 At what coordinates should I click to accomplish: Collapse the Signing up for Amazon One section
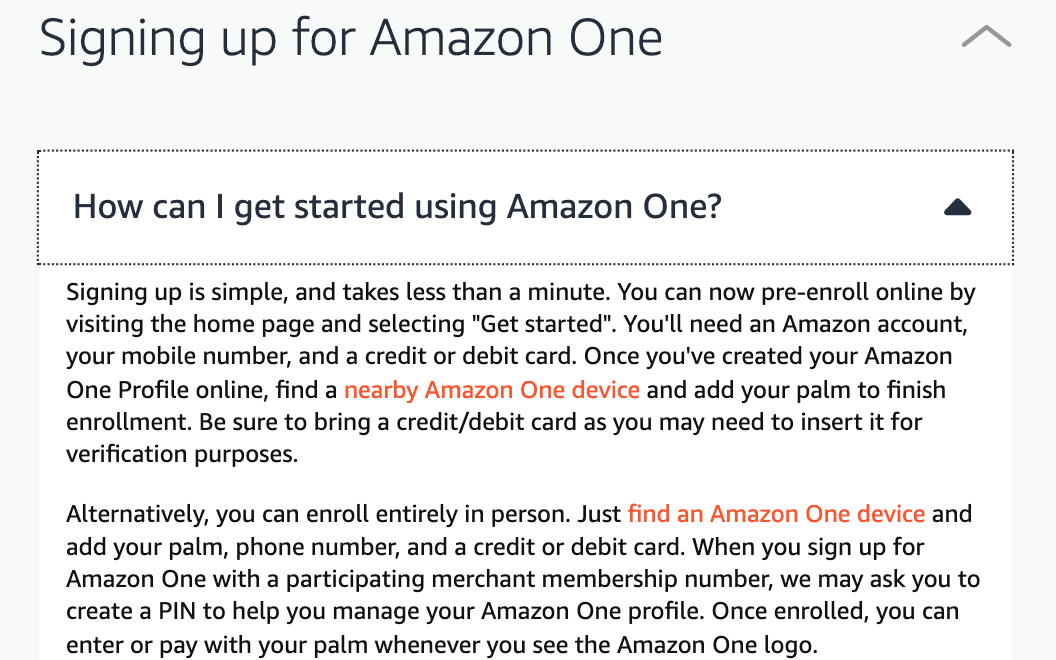click(986, 36)
